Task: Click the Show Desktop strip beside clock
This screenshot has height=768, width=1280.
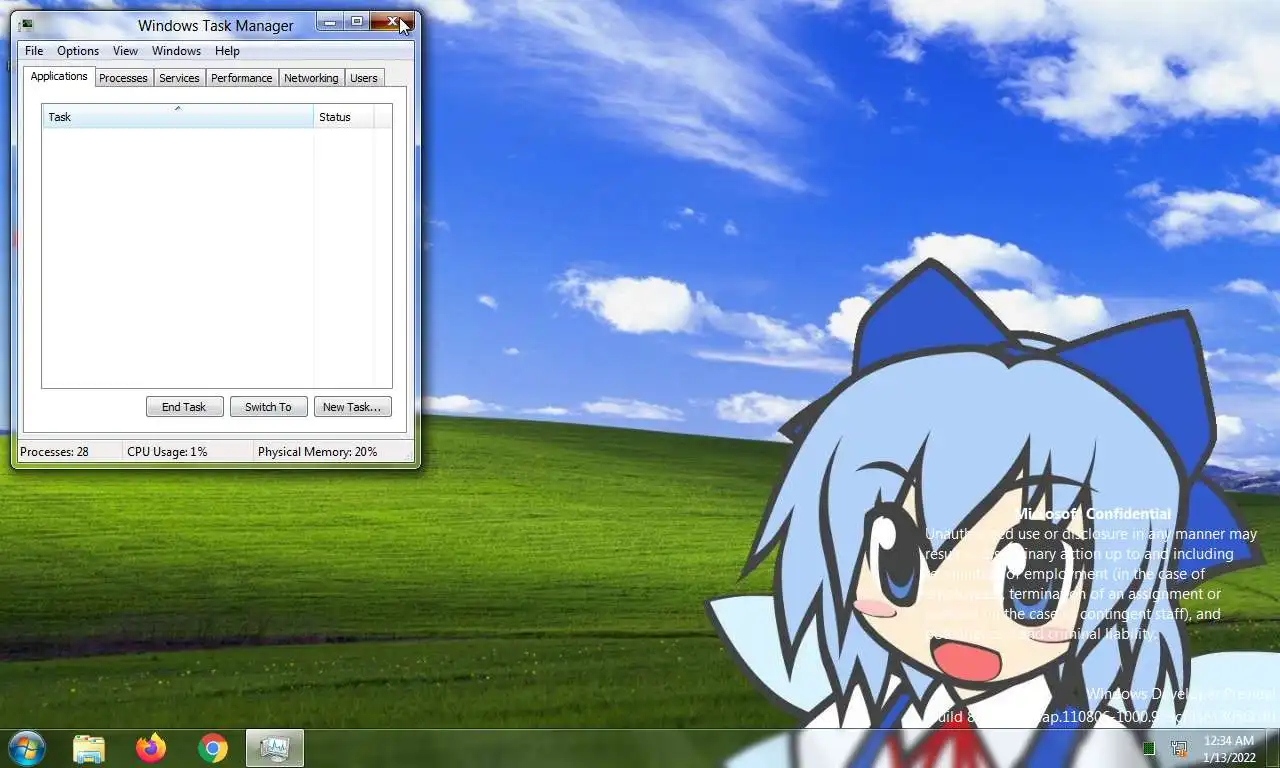Action: (1272, 749)
